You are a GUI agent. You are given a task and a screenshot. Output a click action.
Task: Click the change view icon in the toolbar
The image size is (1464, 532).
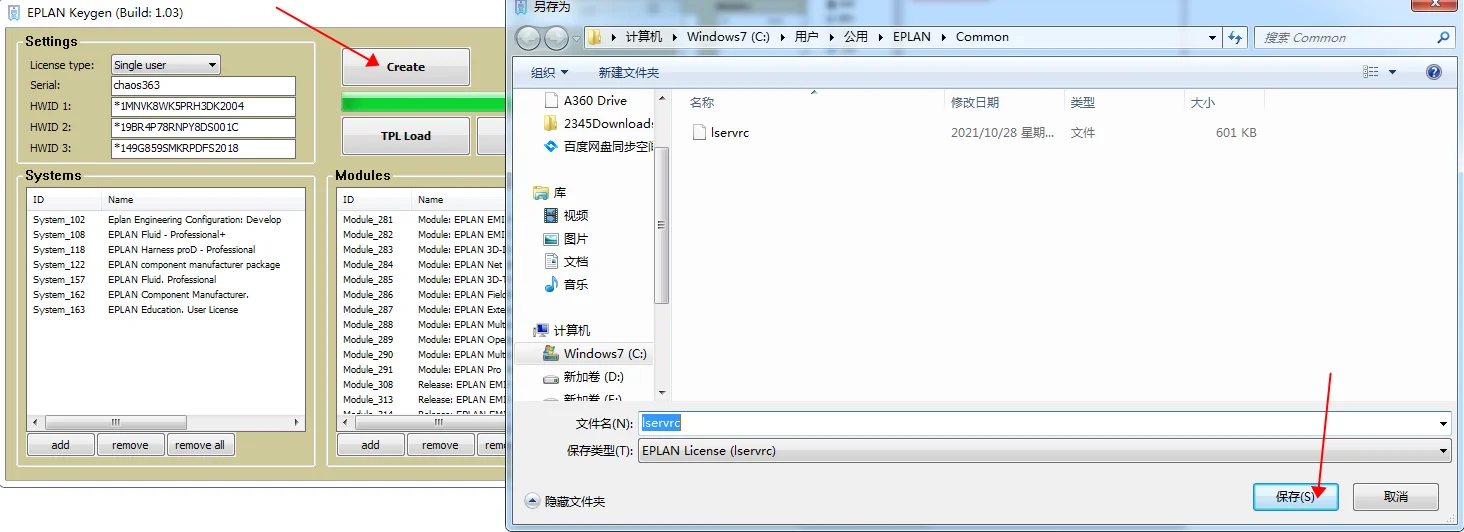[x=1371, y=72]
